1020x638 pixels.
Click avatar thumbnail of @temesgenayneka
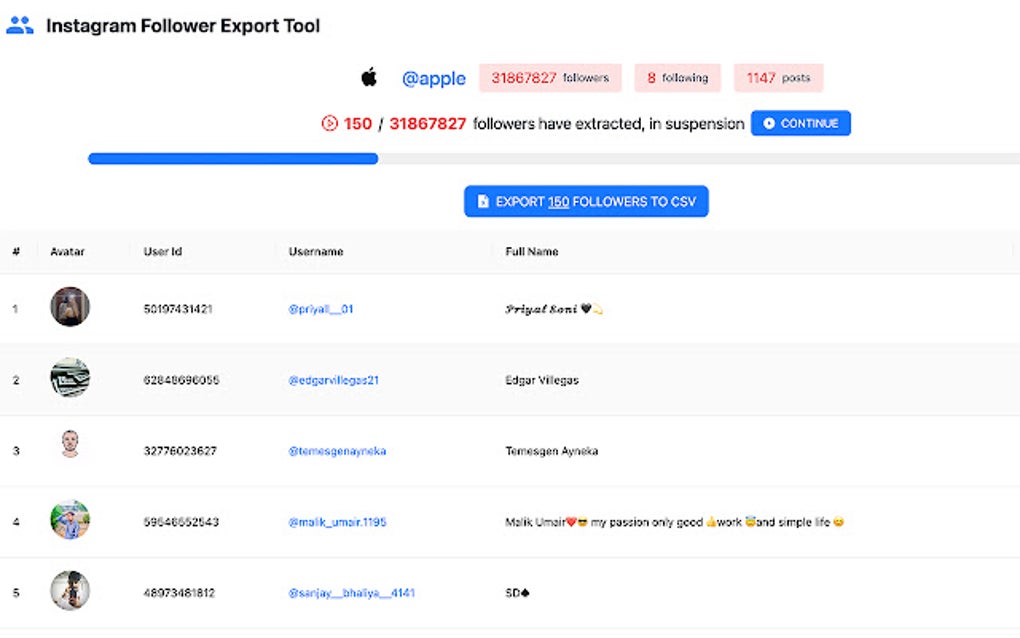70,444
